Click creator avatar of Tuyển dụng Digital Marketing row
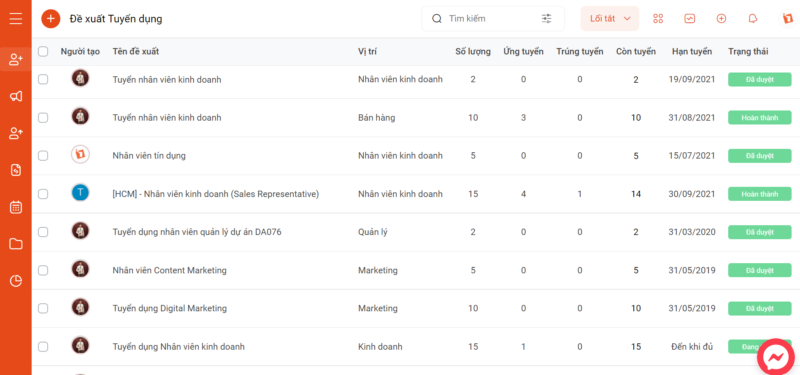The width and height of the screenshot is (800, 375). pos(80,307)
